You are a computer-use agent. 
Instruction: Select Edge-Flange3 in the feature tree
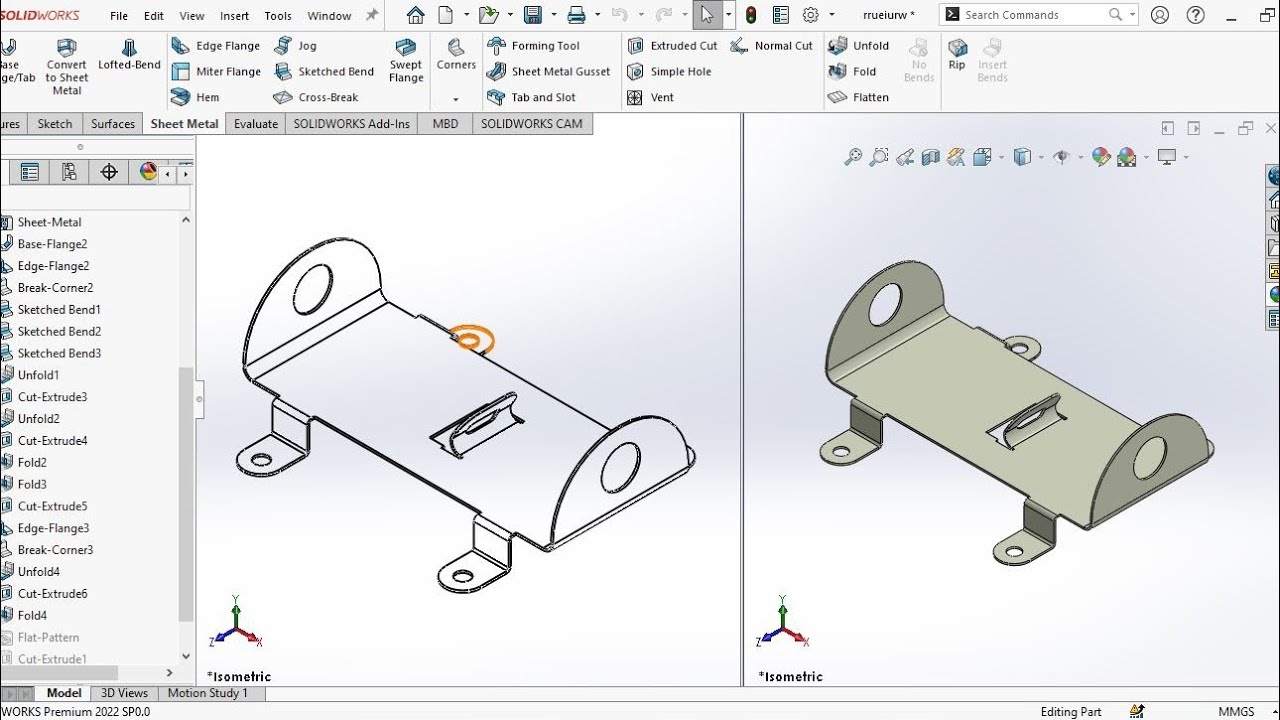[x=53, y=528]
